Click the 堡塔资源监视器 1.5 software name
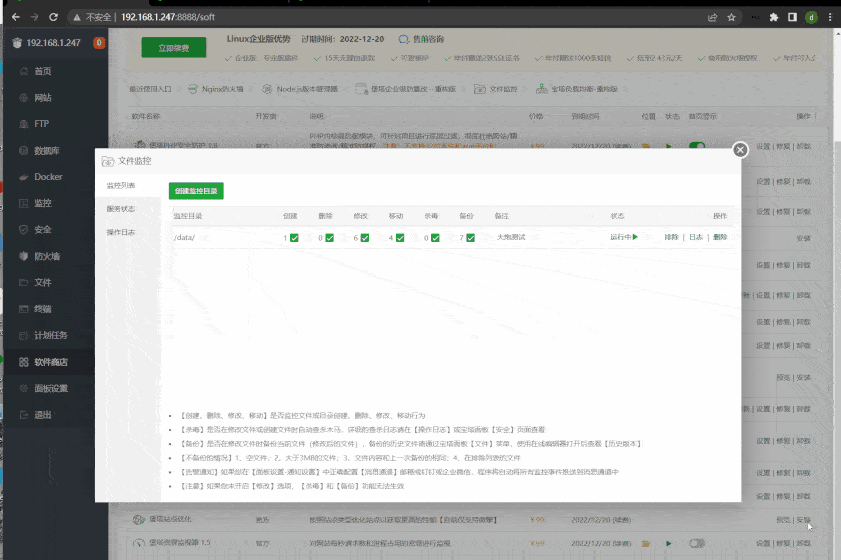 [180, 543]
